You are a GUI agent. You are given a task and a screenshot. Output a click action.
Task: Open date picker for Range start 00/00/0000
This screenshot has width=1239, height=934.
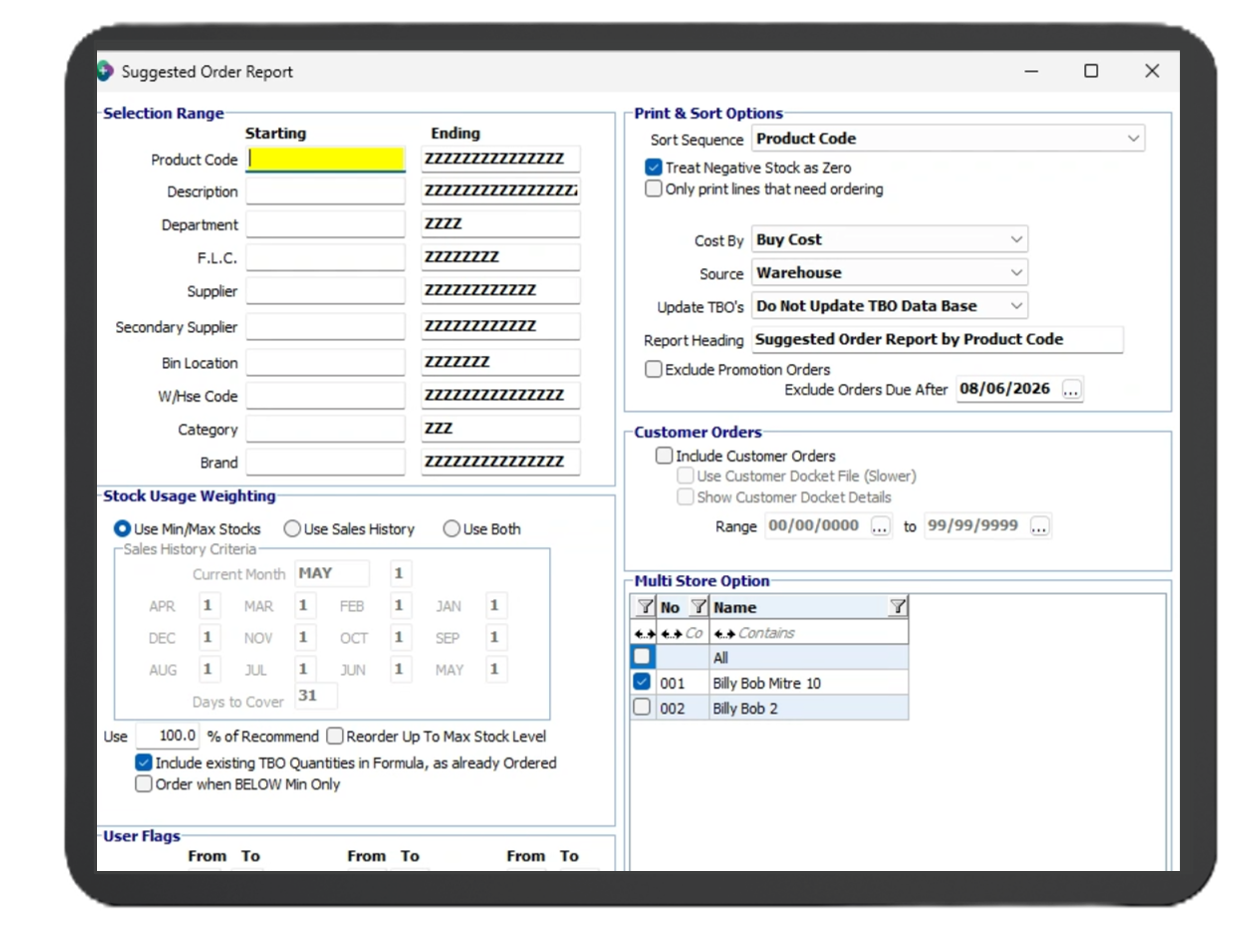880,526
